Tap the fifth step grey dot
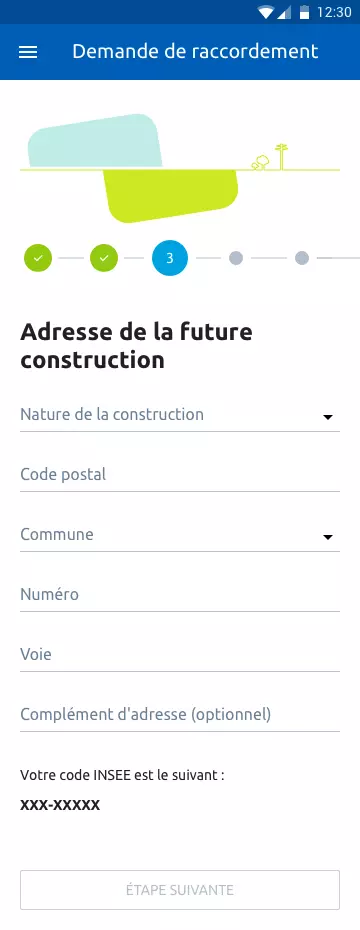 click(302, 258)
